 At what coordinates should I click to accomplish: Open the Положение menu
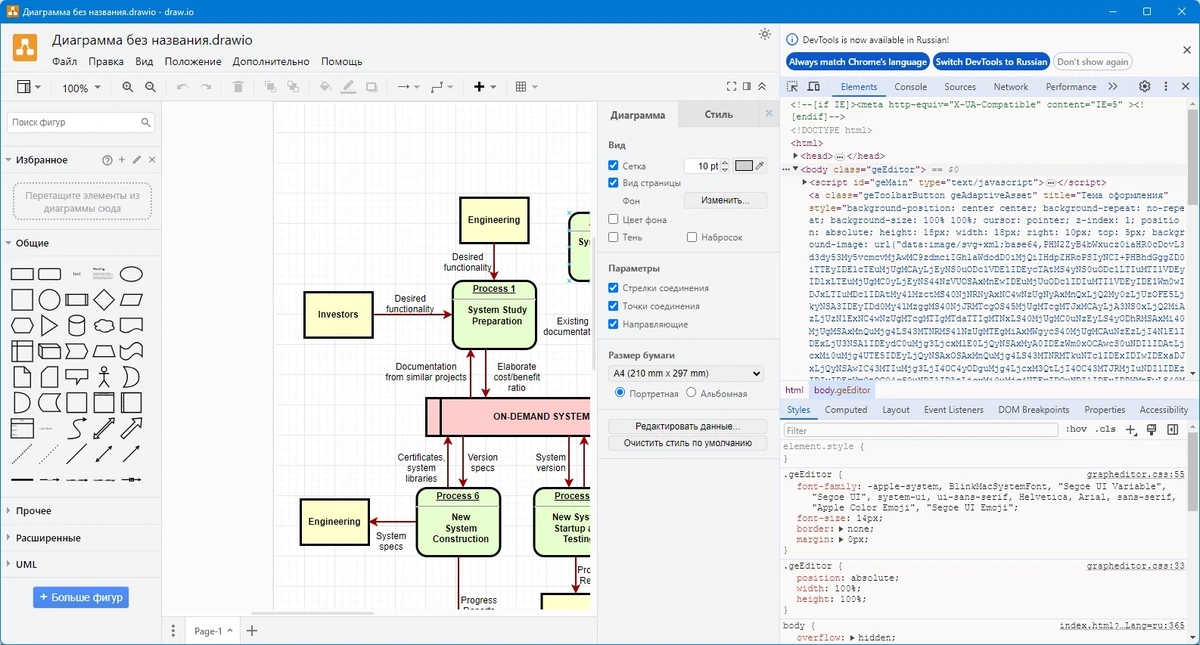[193, 62]
